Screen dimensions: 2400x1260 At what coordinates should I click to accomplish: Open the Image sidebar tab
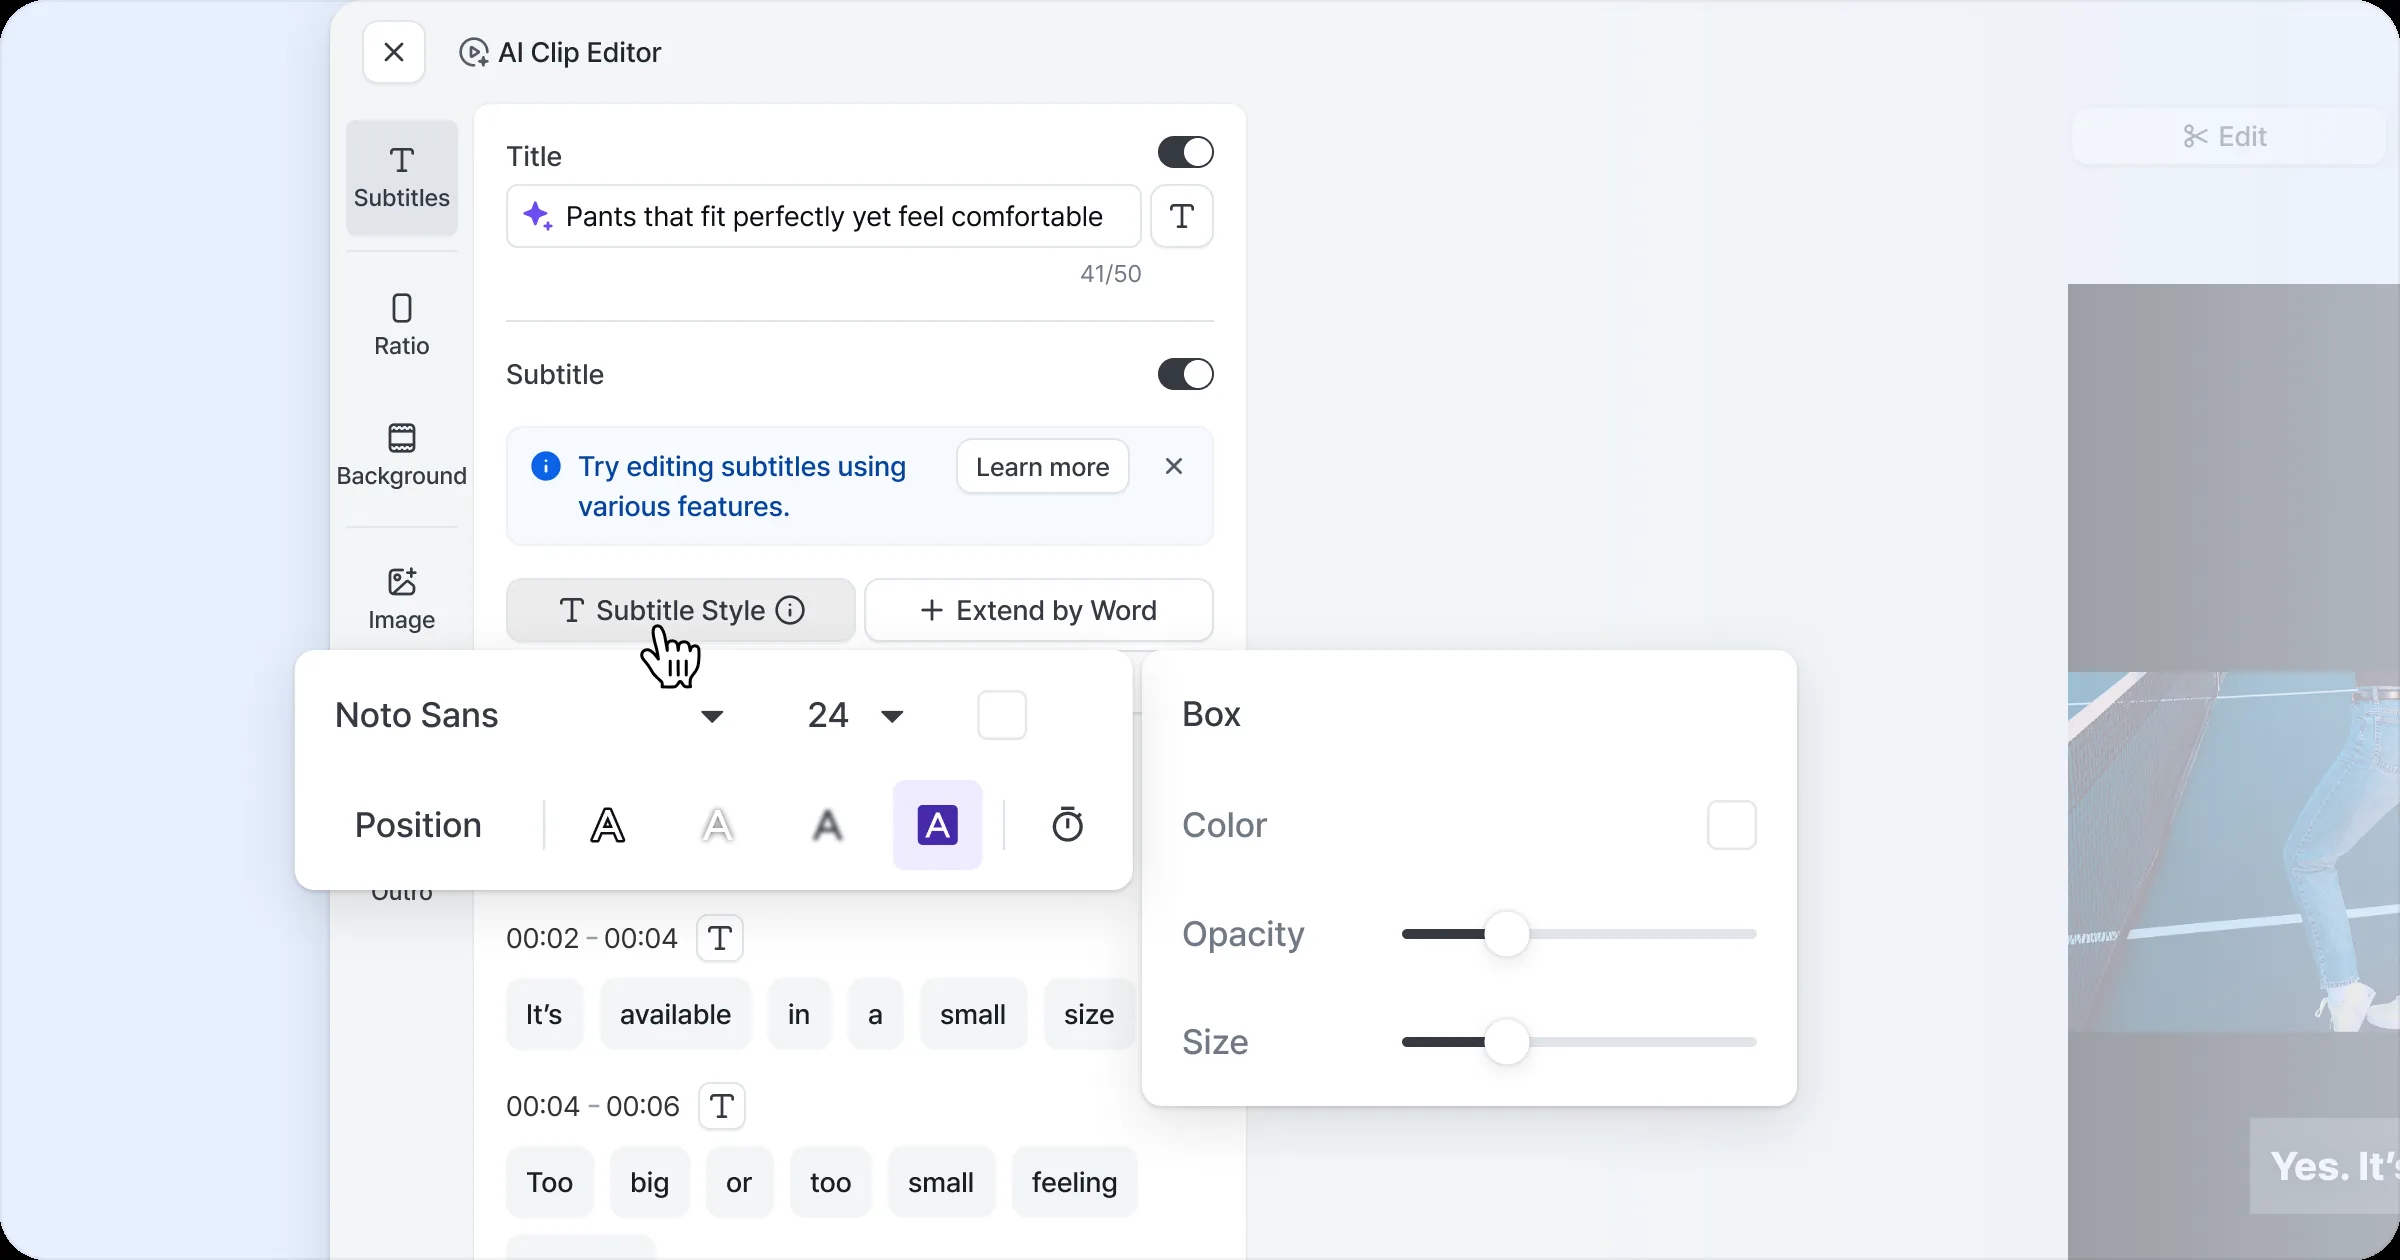coord(402,599)
